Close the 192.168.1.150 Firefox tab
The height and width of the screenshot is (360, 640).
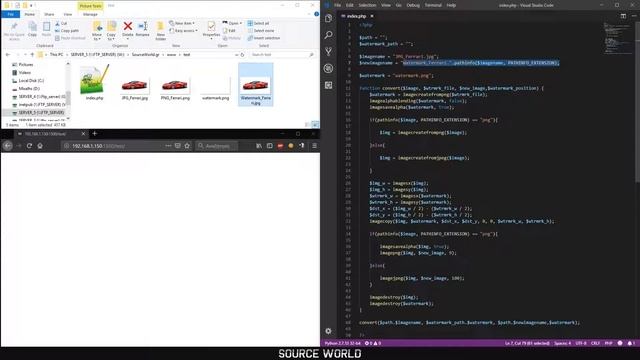click(x=83, y=134)
